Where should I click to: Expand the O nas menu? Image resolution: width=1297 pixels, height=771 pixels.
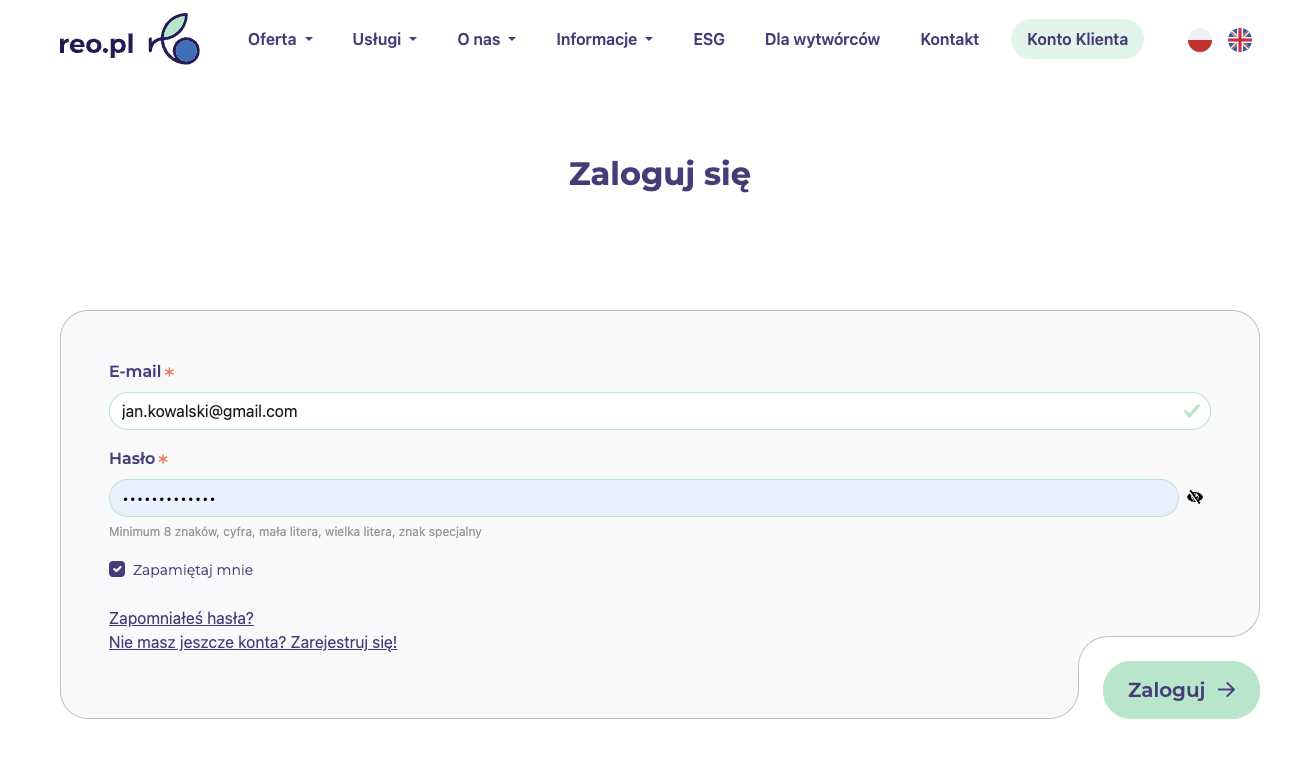tap(486, 40)
